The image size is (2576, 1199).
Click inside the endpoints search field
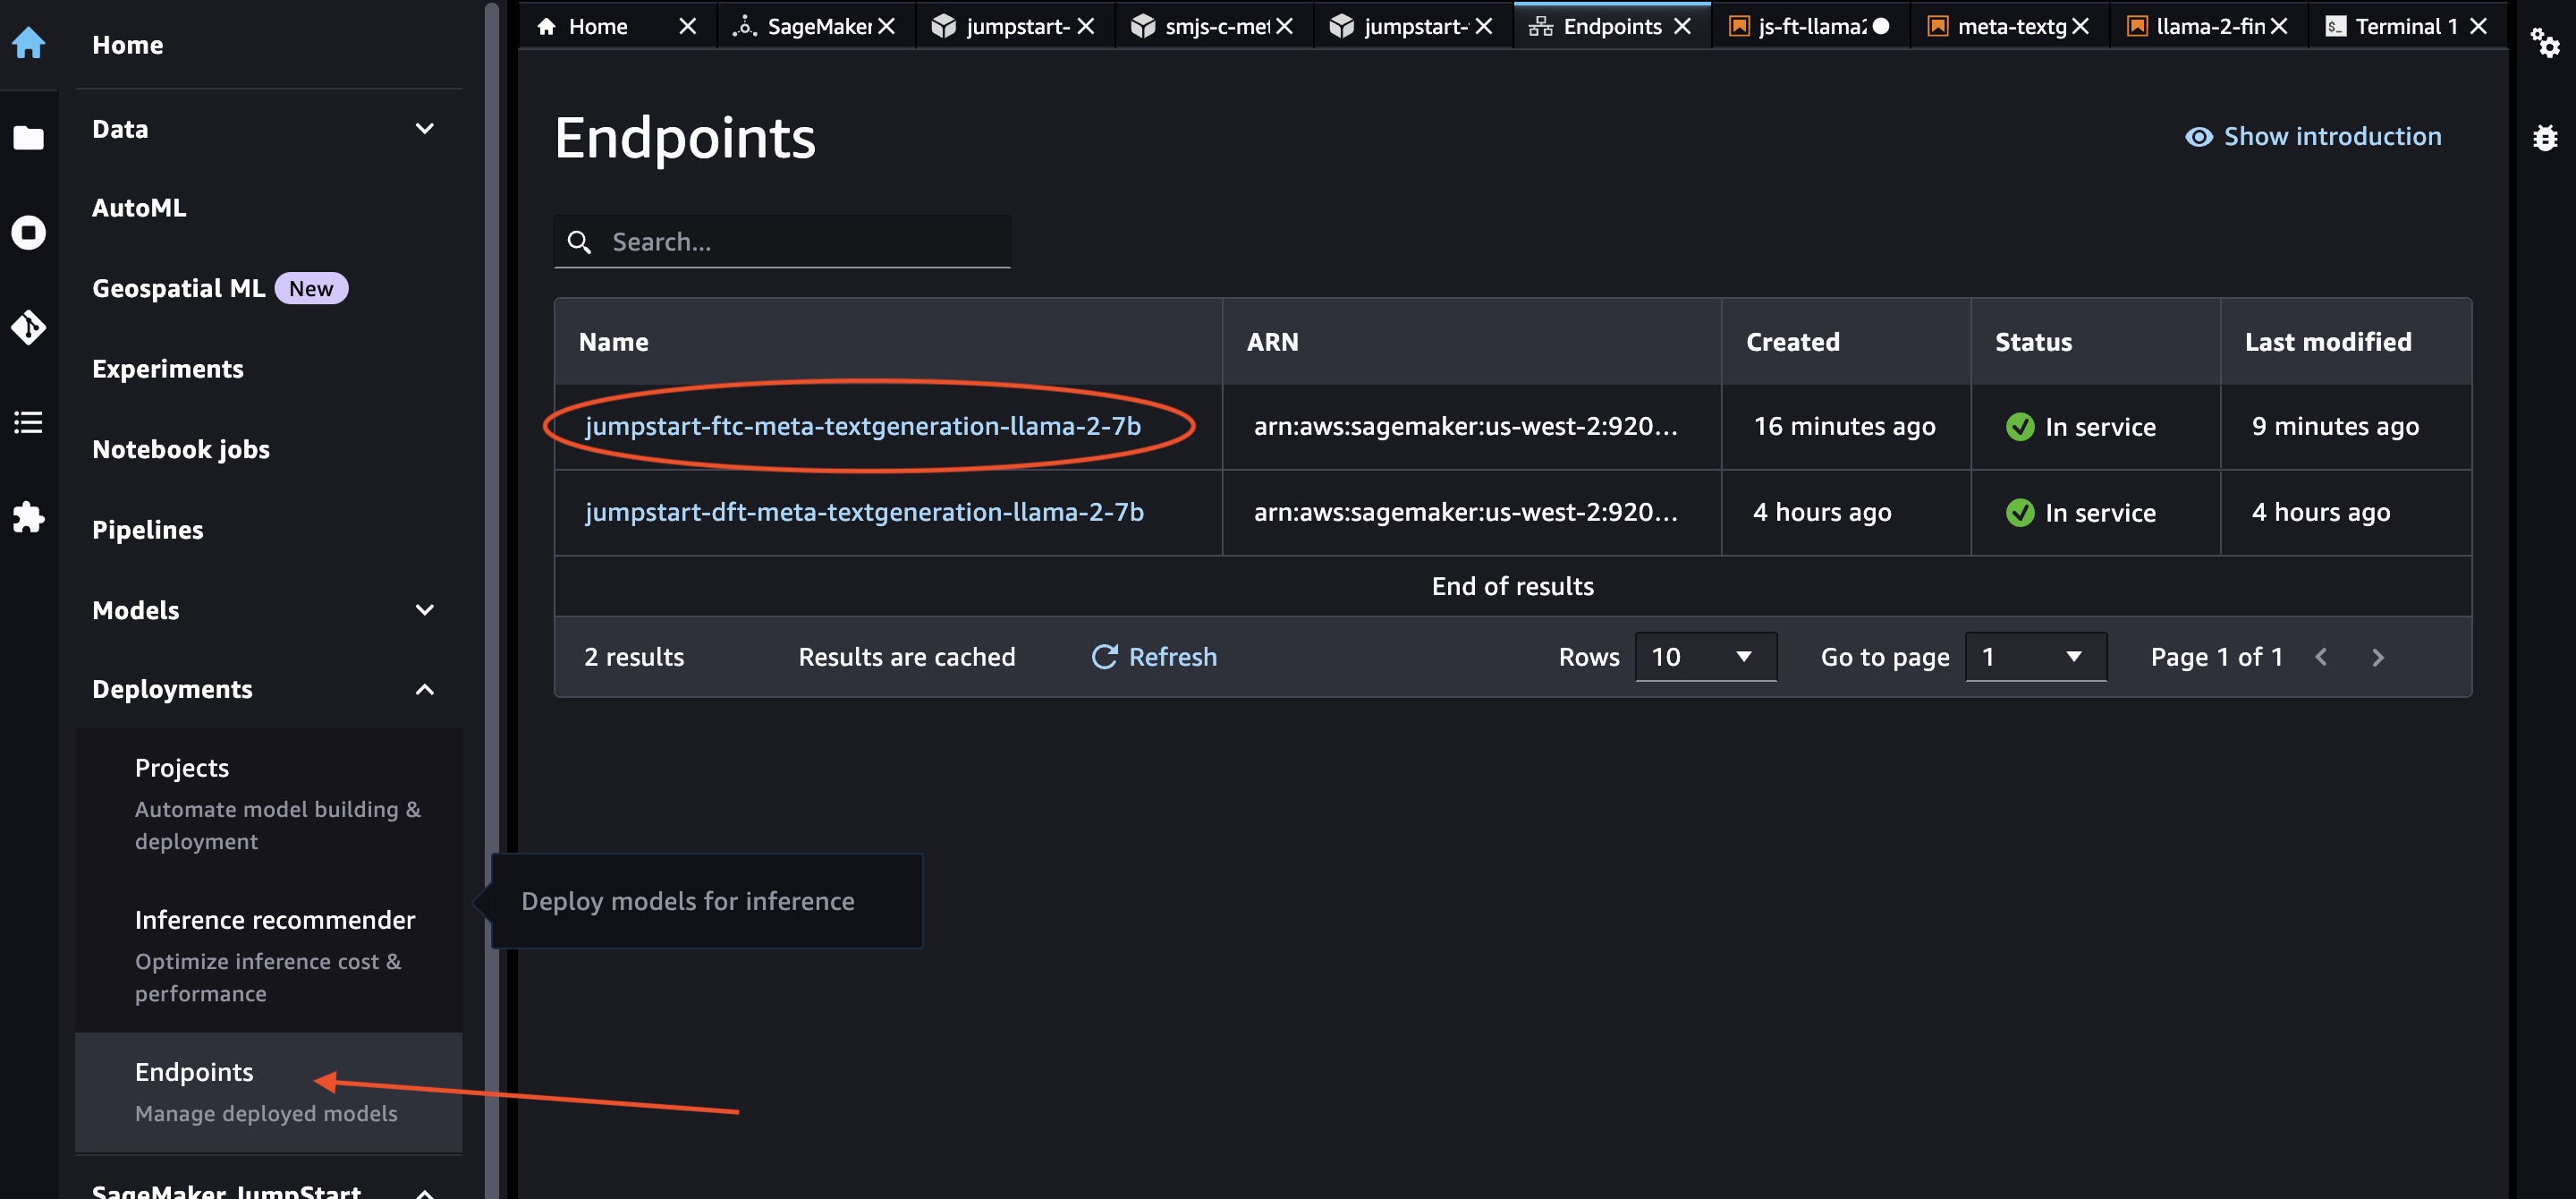800,242
